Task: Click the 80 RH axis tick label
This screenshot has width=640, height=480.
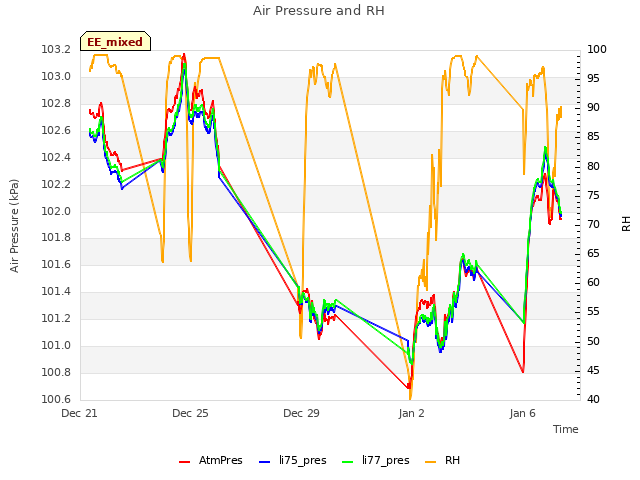Action: tap(593, 167)
